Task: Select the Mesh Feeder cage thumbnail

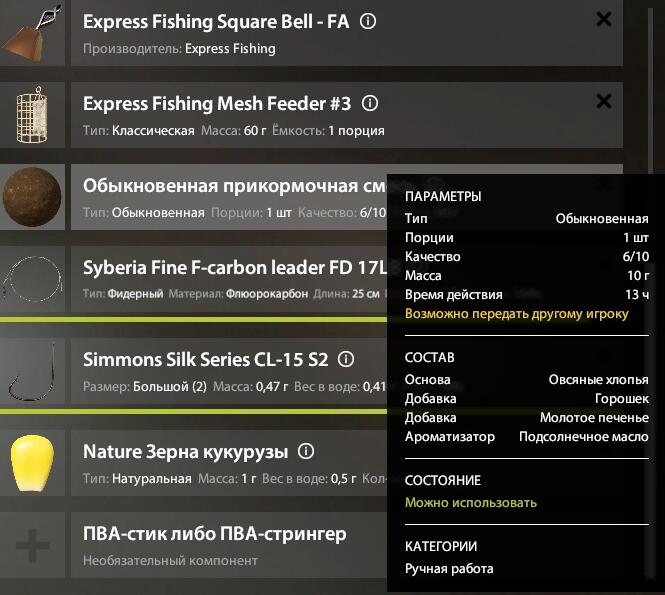Action: [32, 115]
